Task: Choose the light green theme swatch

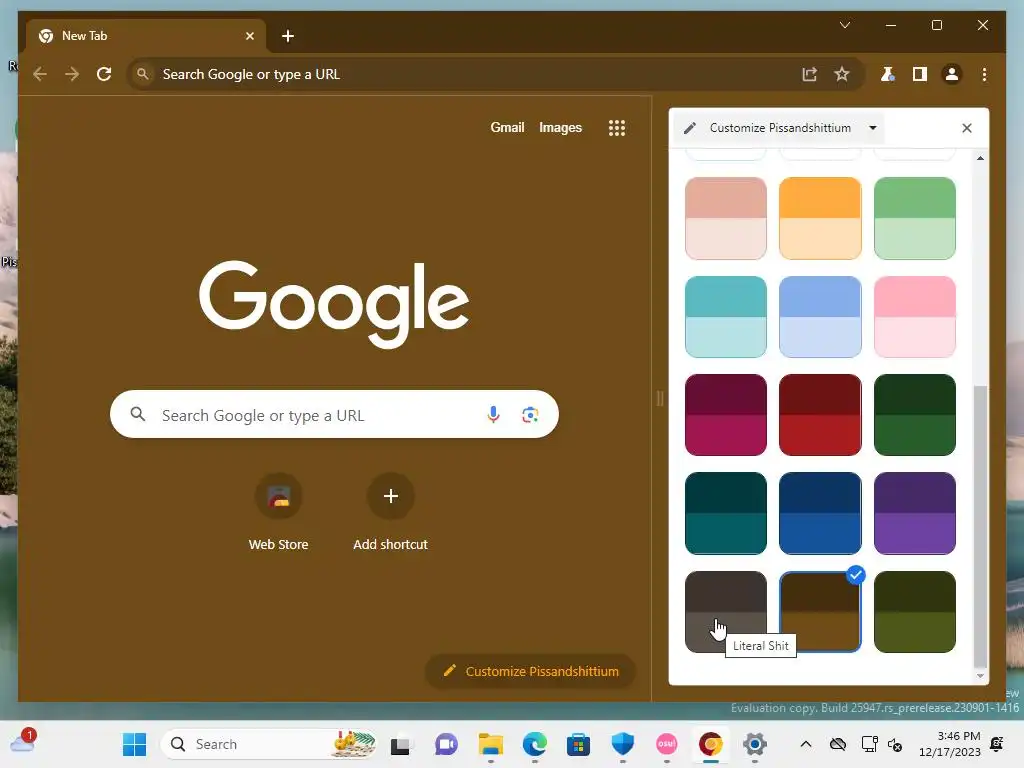Action: (x=915, y=218)
